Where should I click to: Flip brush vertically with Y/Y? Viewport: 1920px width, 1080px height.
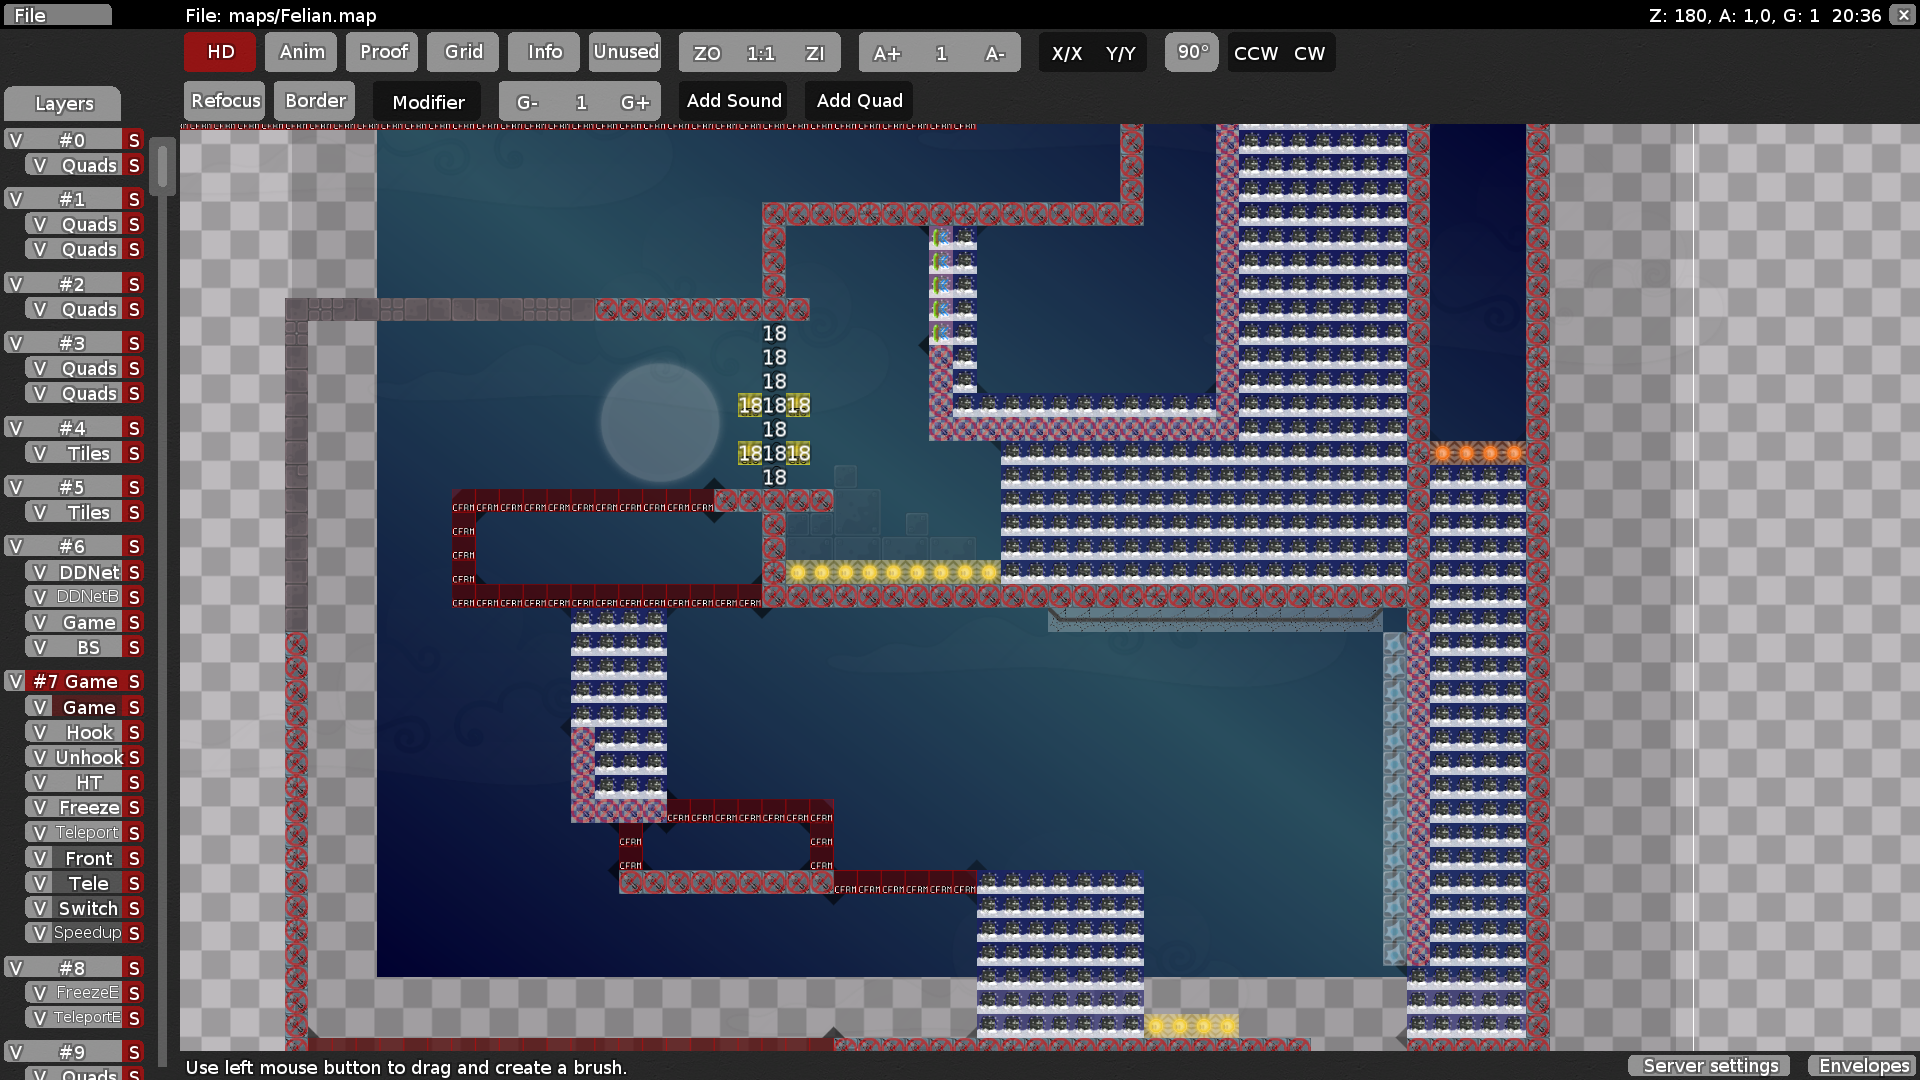pos(1120,53)
